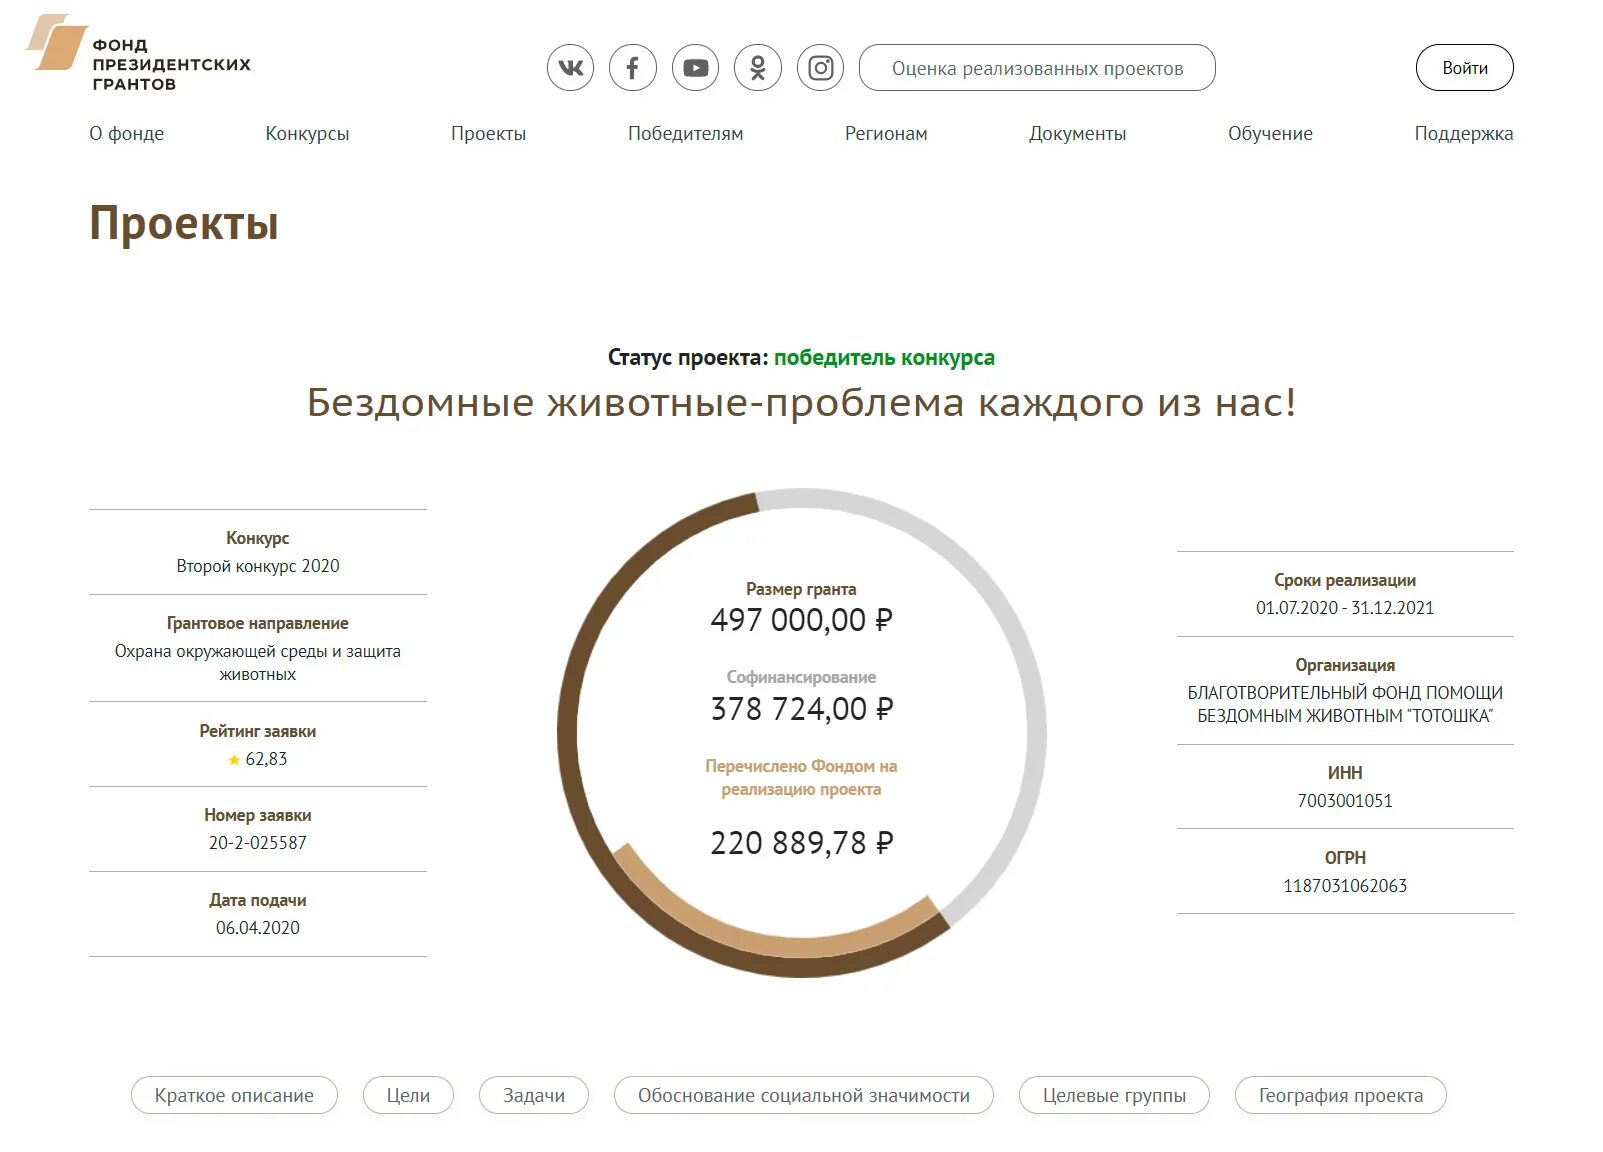Select the Краткое описание tab

pos(234,1095)
